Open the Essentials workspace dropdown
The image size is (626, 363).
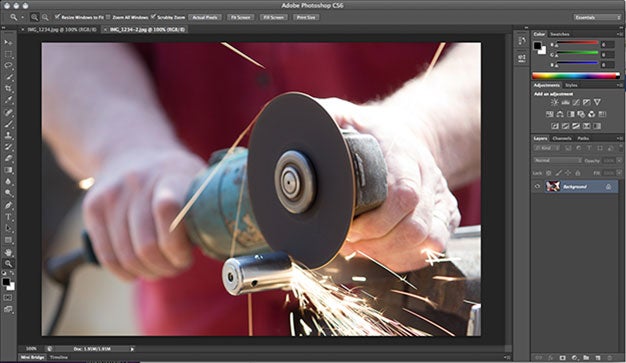(x=597, y=17)
